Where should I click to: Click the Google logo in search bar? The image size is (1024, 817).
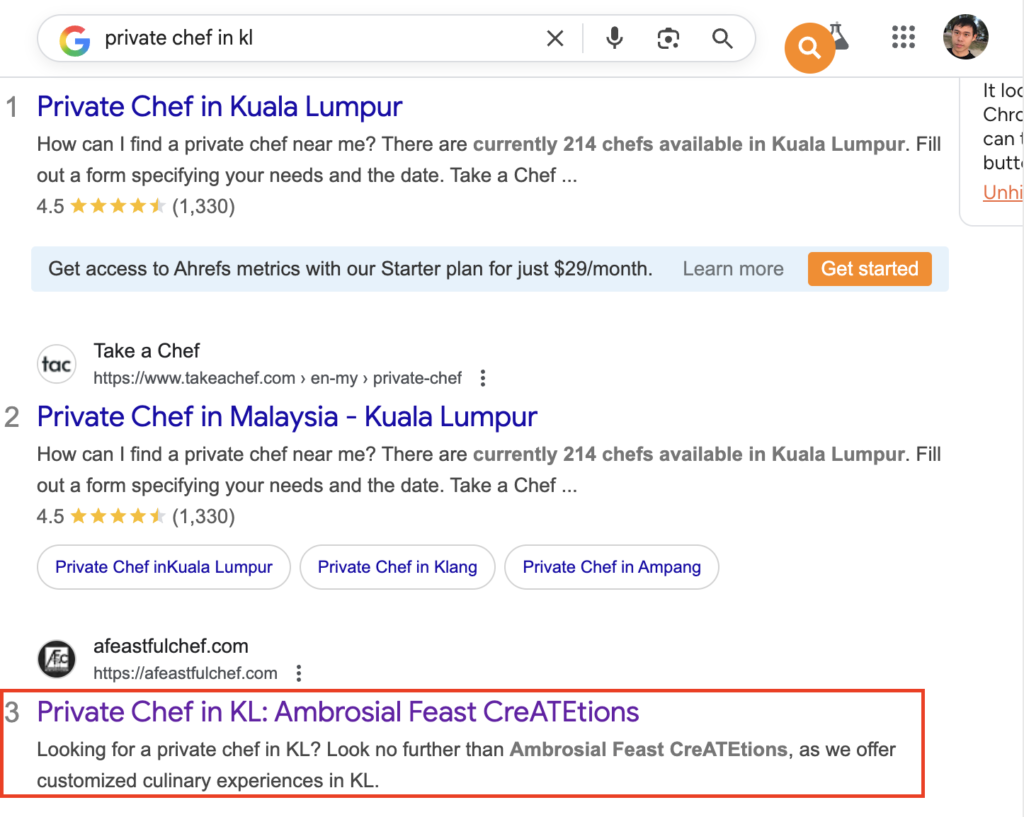coord(74,40)
